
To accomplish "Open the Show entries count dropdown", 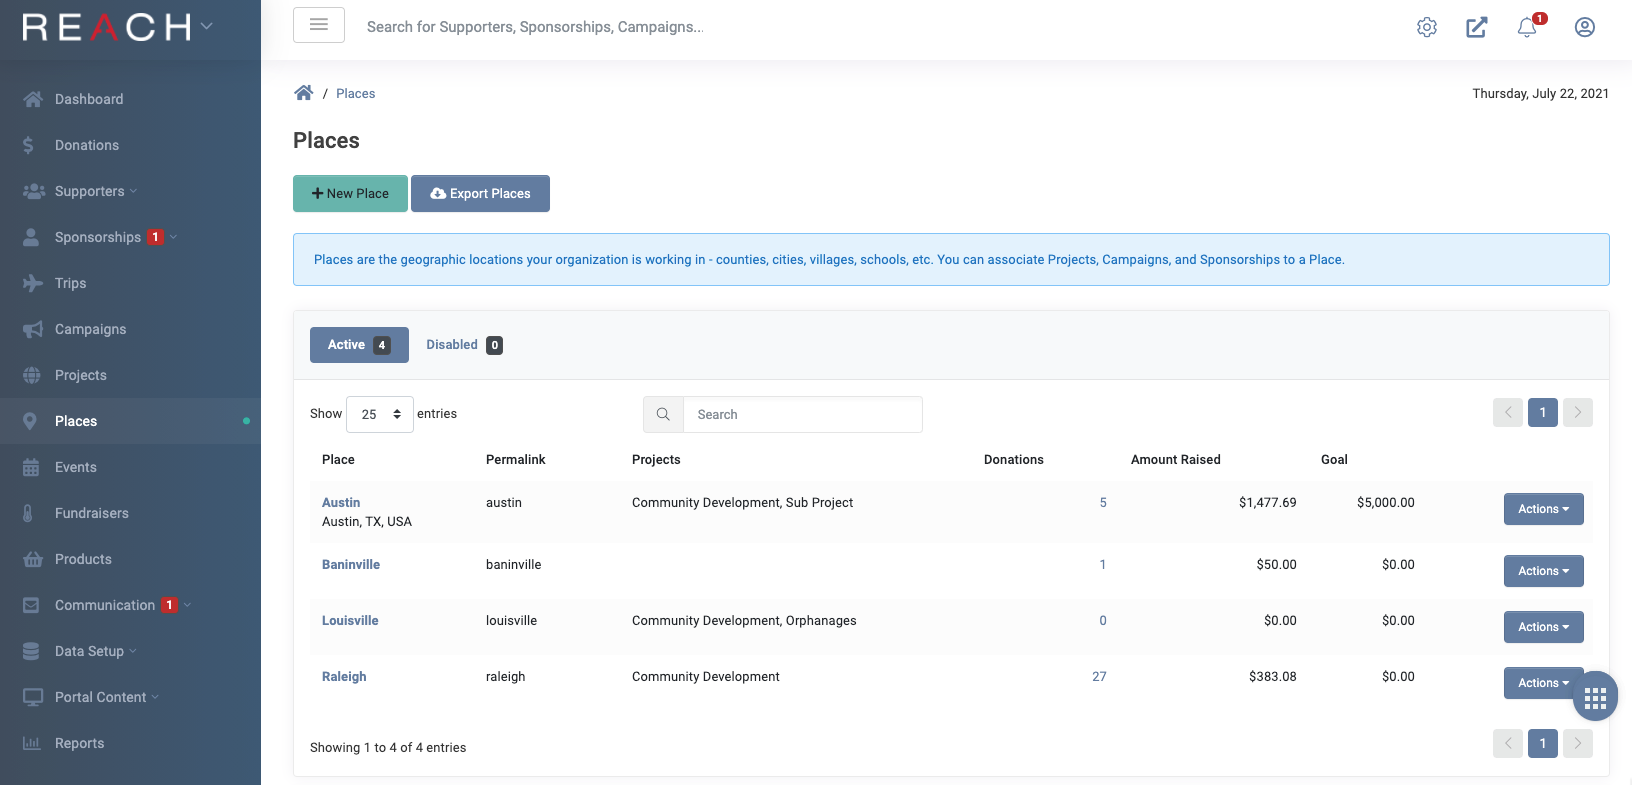I will click(x=380, y=414).
